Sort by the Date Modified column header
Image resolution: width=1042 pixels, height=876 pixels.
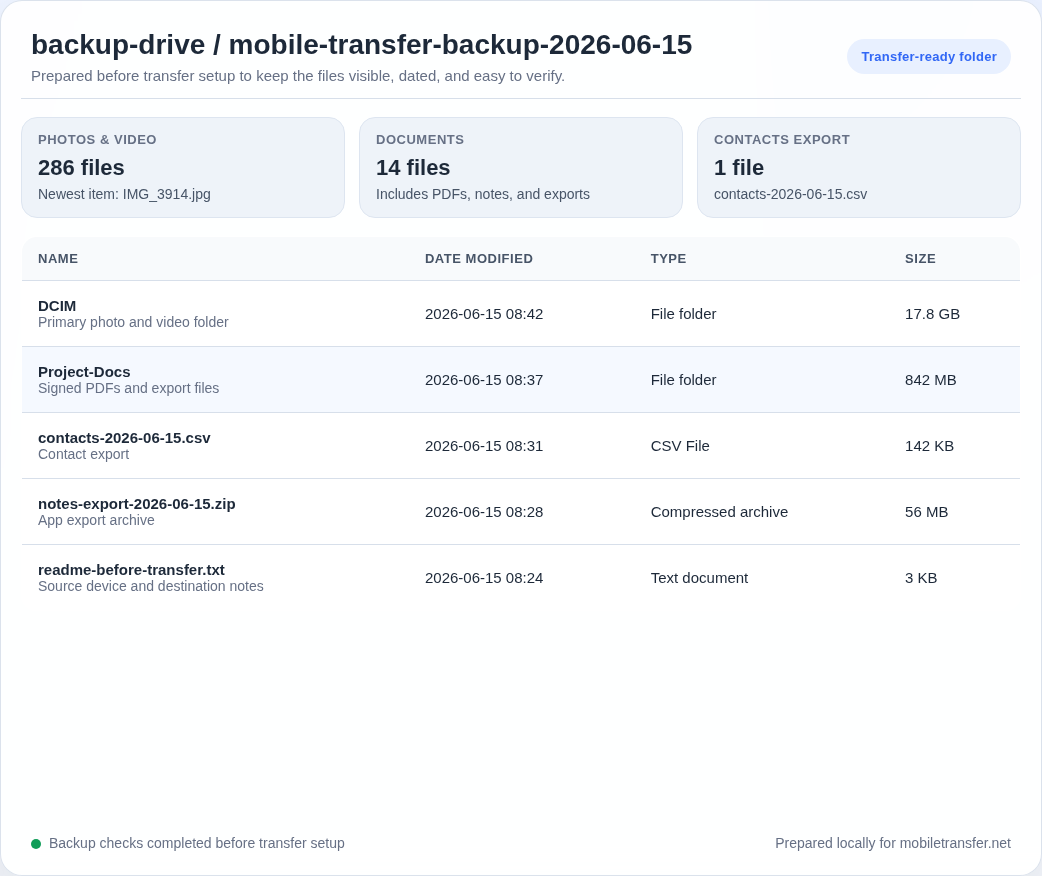coord(478,259)
